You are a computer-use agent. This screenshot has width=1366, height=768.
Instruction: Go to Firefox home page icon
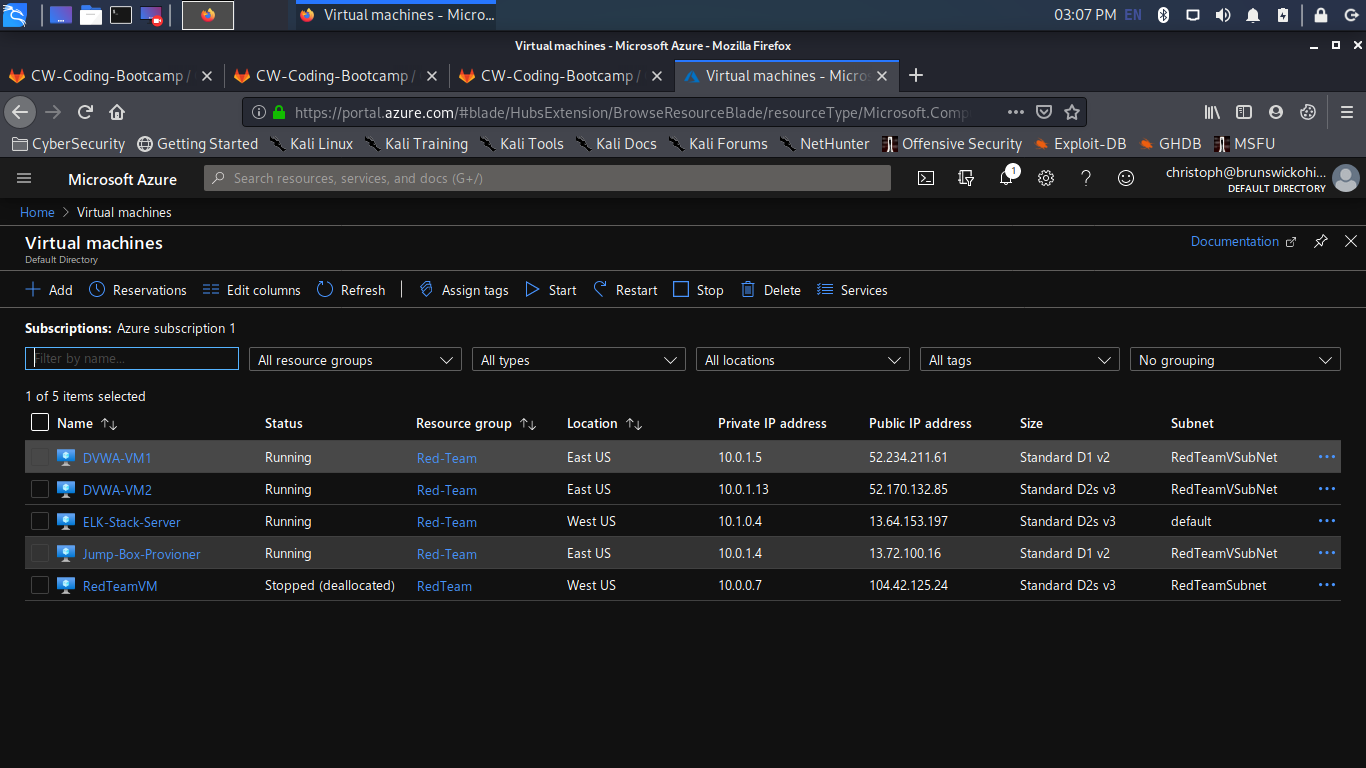pyautogui.click(x=117, y=111)
